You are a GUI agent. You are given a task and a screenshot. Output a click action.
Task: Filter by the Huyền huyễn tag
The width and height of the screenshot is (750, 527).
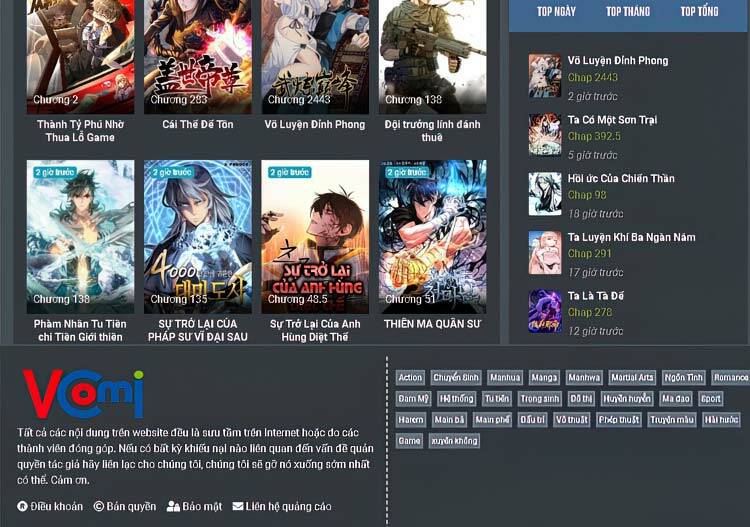[x=627, y=399]
